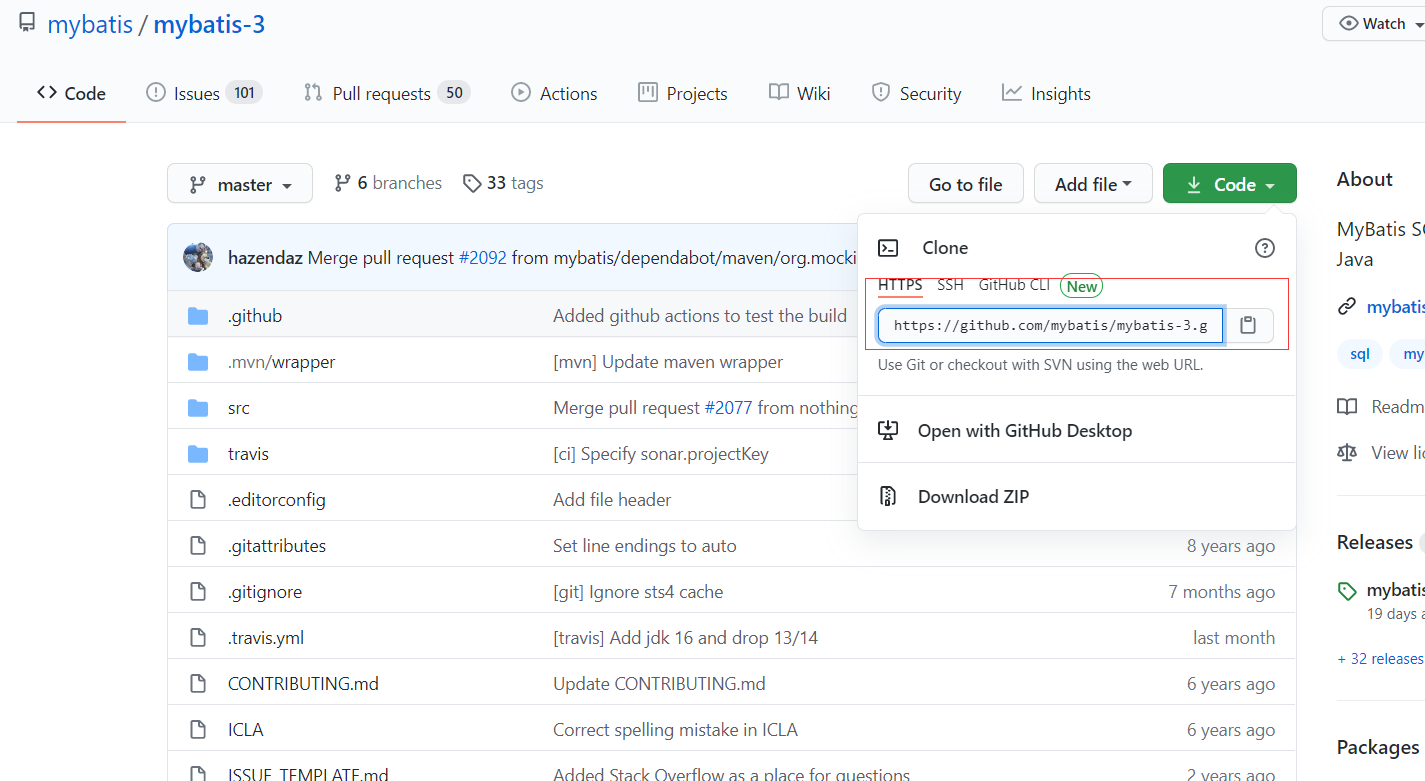The image size is (1425, 781).
Task: Open the + 32 releases link
Action: pyautogui.click(x=1380, y=659)
